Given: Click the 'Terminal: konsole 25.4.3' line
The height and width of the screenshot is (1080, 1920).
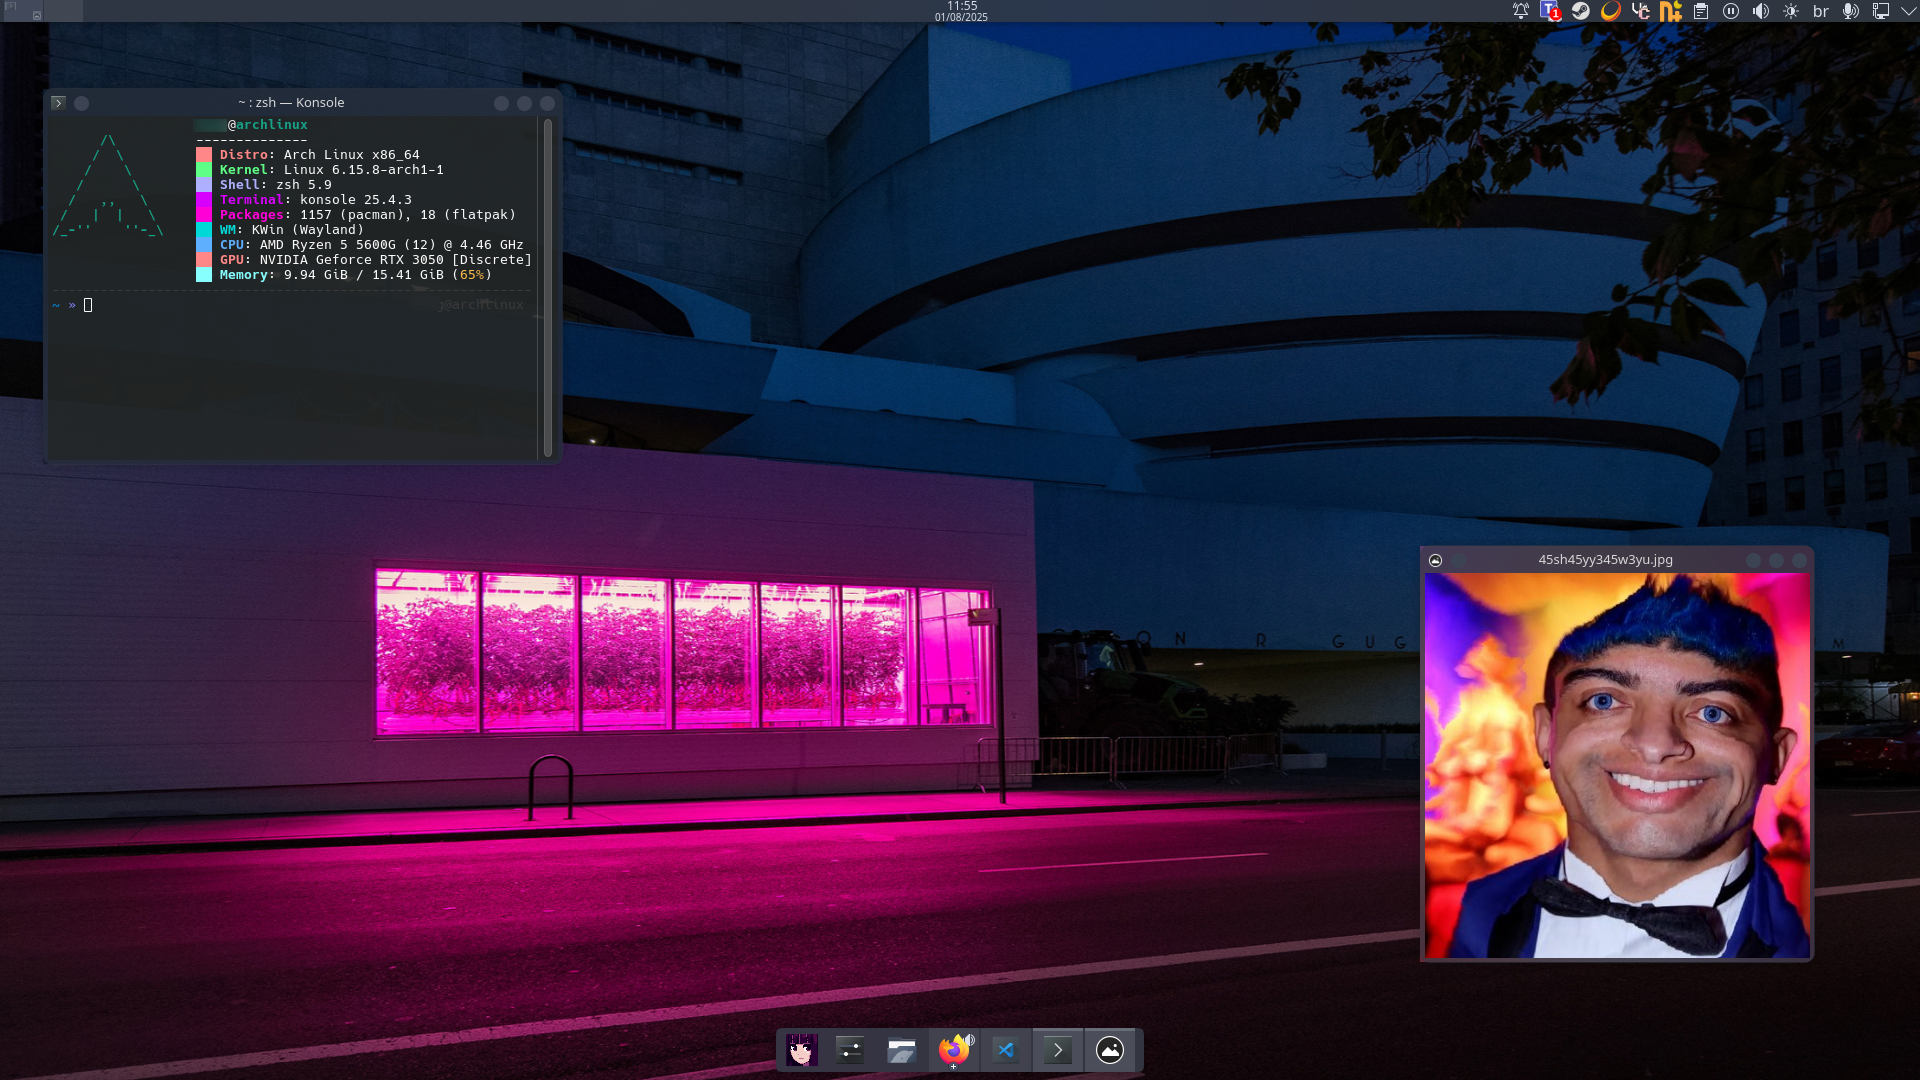Looking at the screenshot, I should 316,200.
